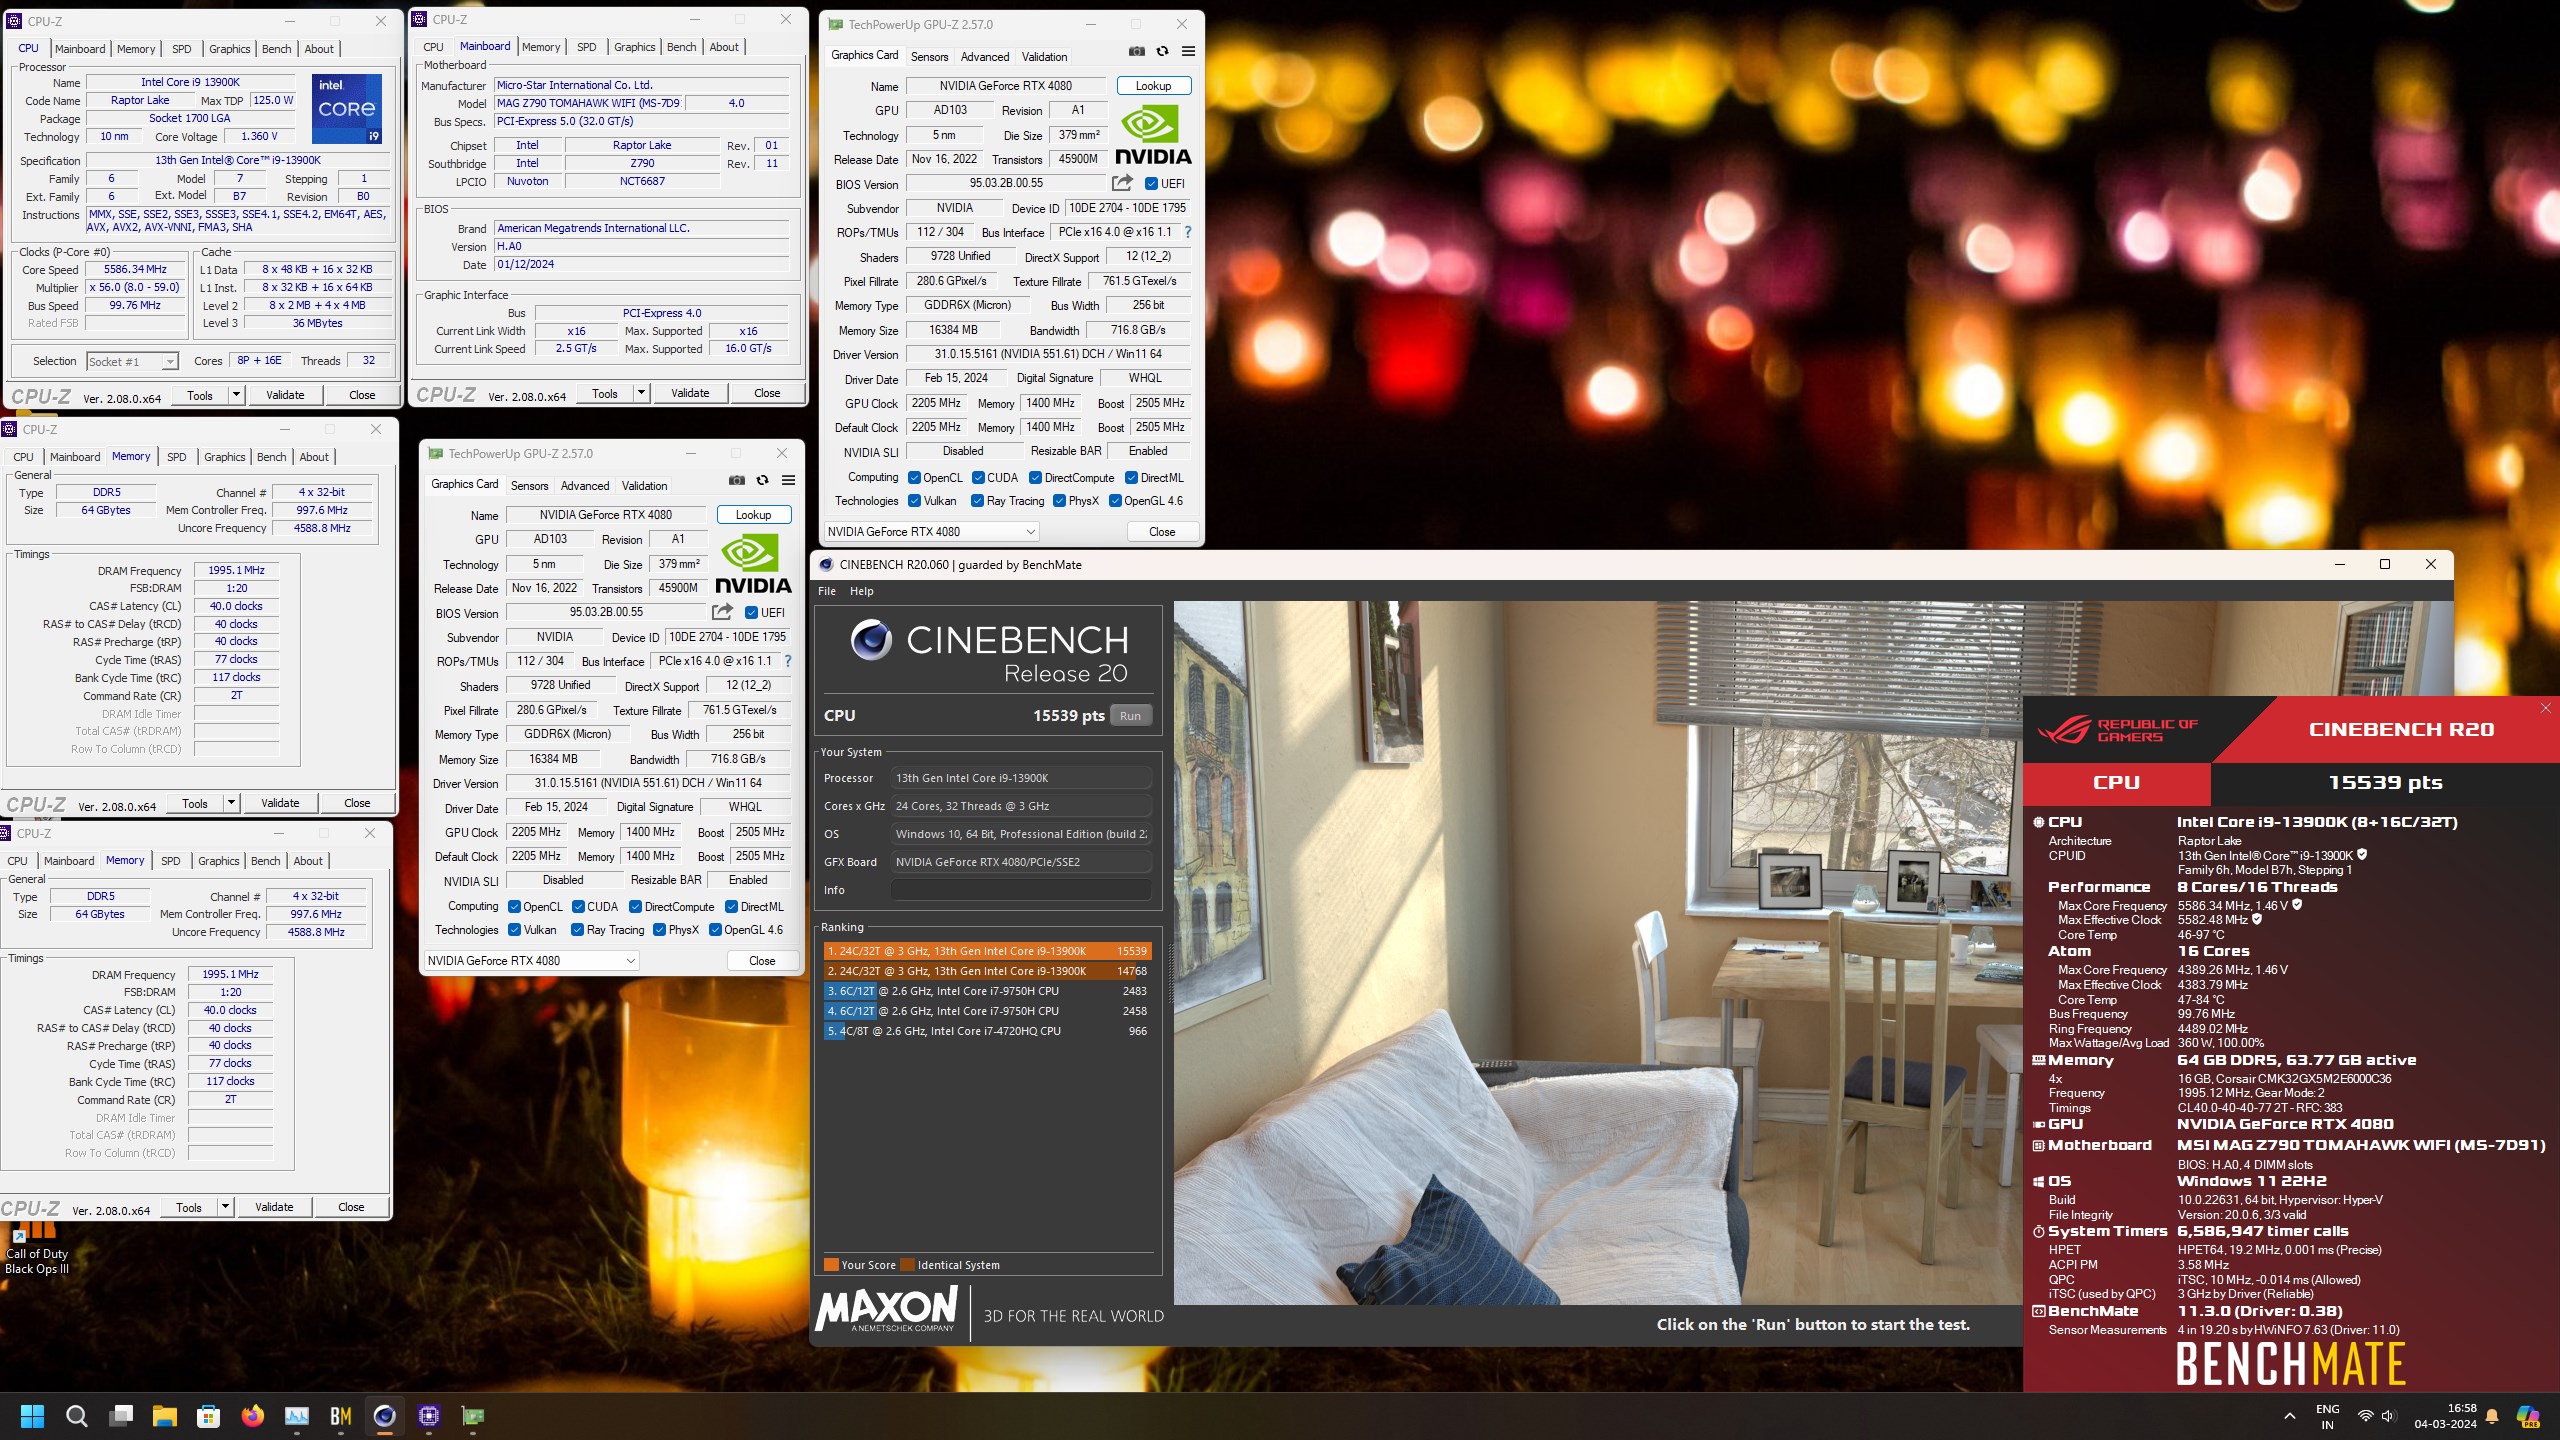Click the screenshot camera icon in lower GPU-Z window
Screen dimensions: 2560x1440
pyautogui.click(x=737, y=480)
